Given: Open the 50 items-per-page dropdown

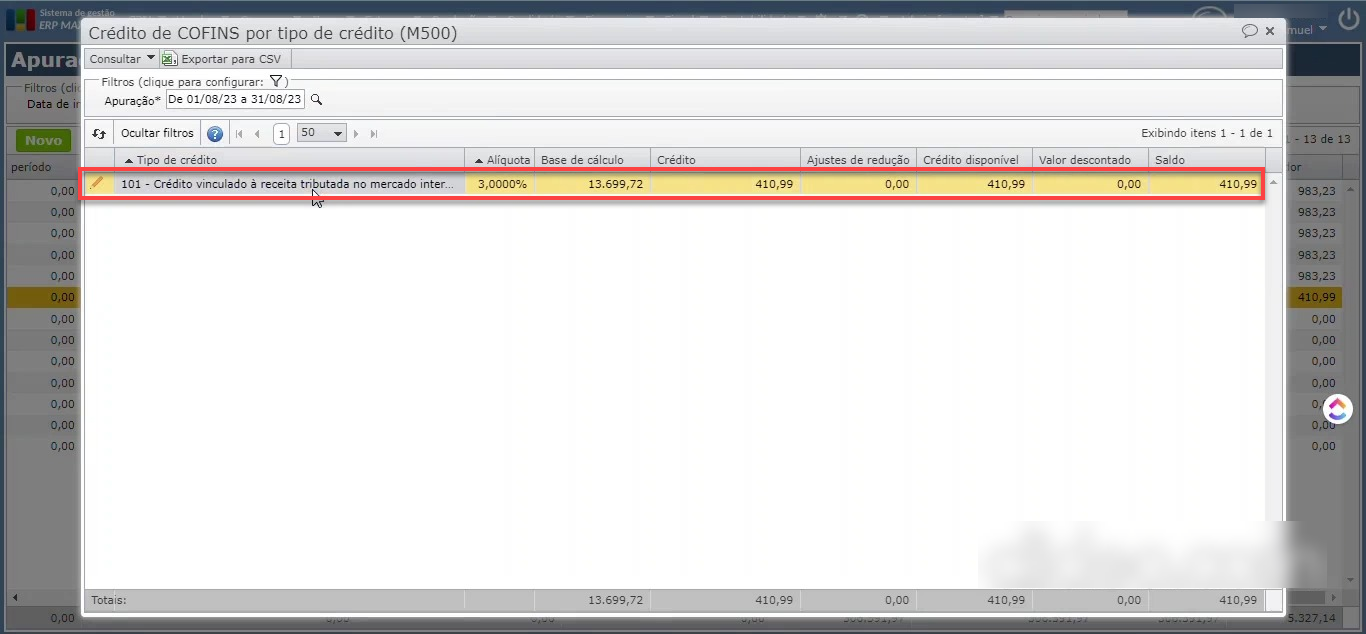Looking at the screenshot, I should click(x=322, y=133).
